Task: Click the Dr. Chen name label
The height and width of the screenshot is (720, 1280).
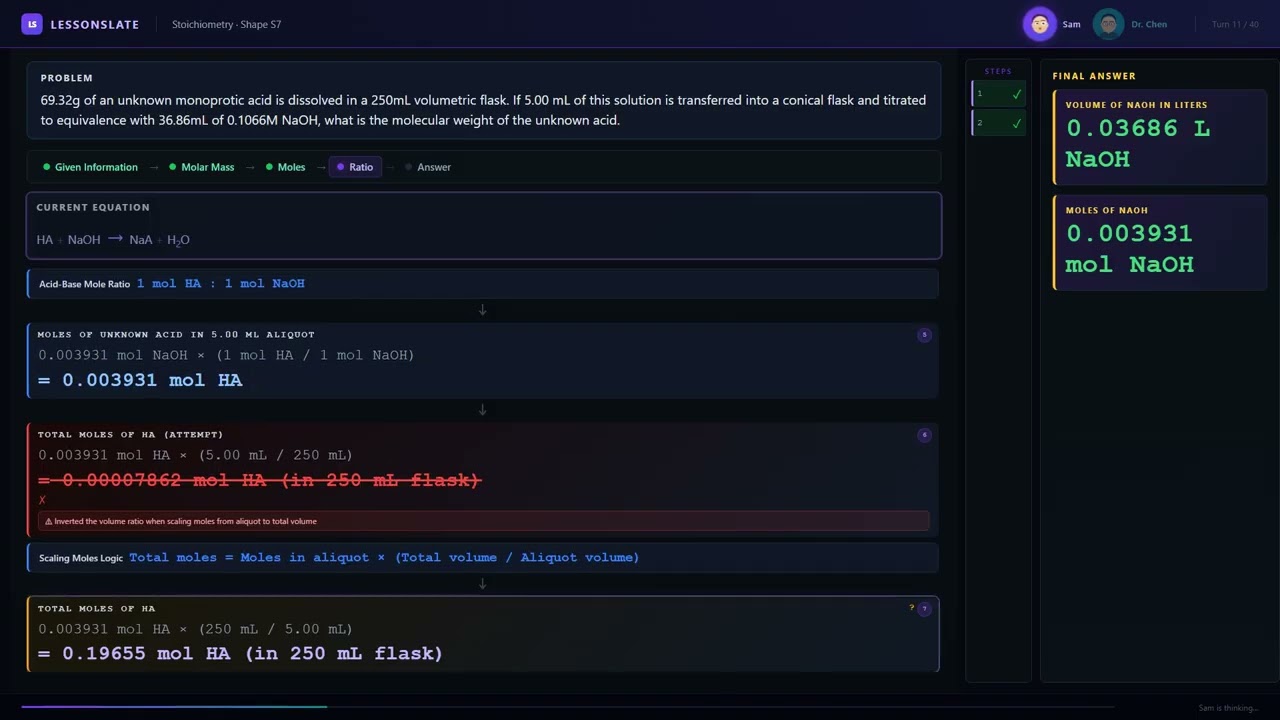Action: pyautogui.click(x=1149, y=24)
